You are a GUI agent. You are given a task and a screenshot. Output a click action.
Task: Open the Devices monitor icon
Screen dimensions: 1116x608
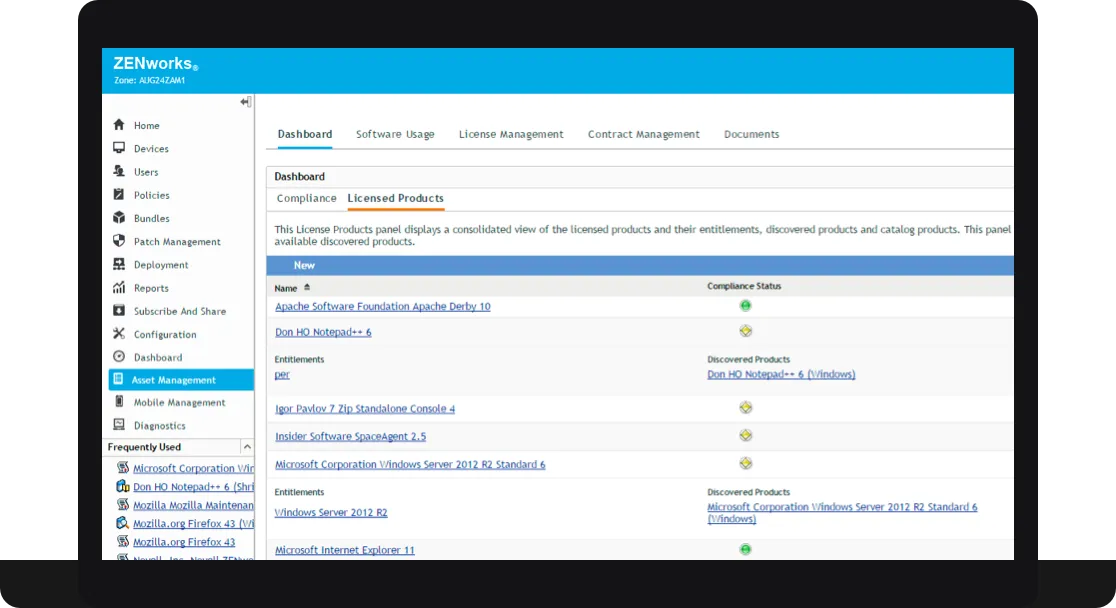[x=118, y=148]
